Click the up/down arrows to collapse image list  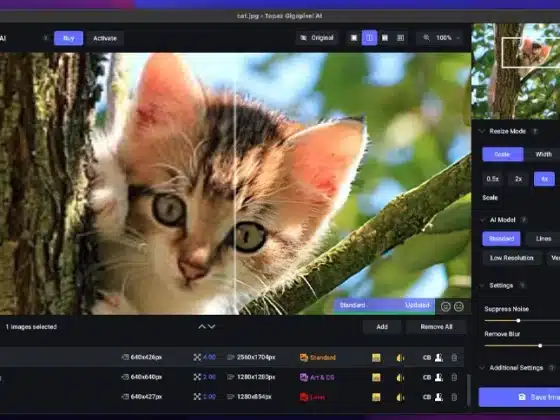(x=207, y=327)
